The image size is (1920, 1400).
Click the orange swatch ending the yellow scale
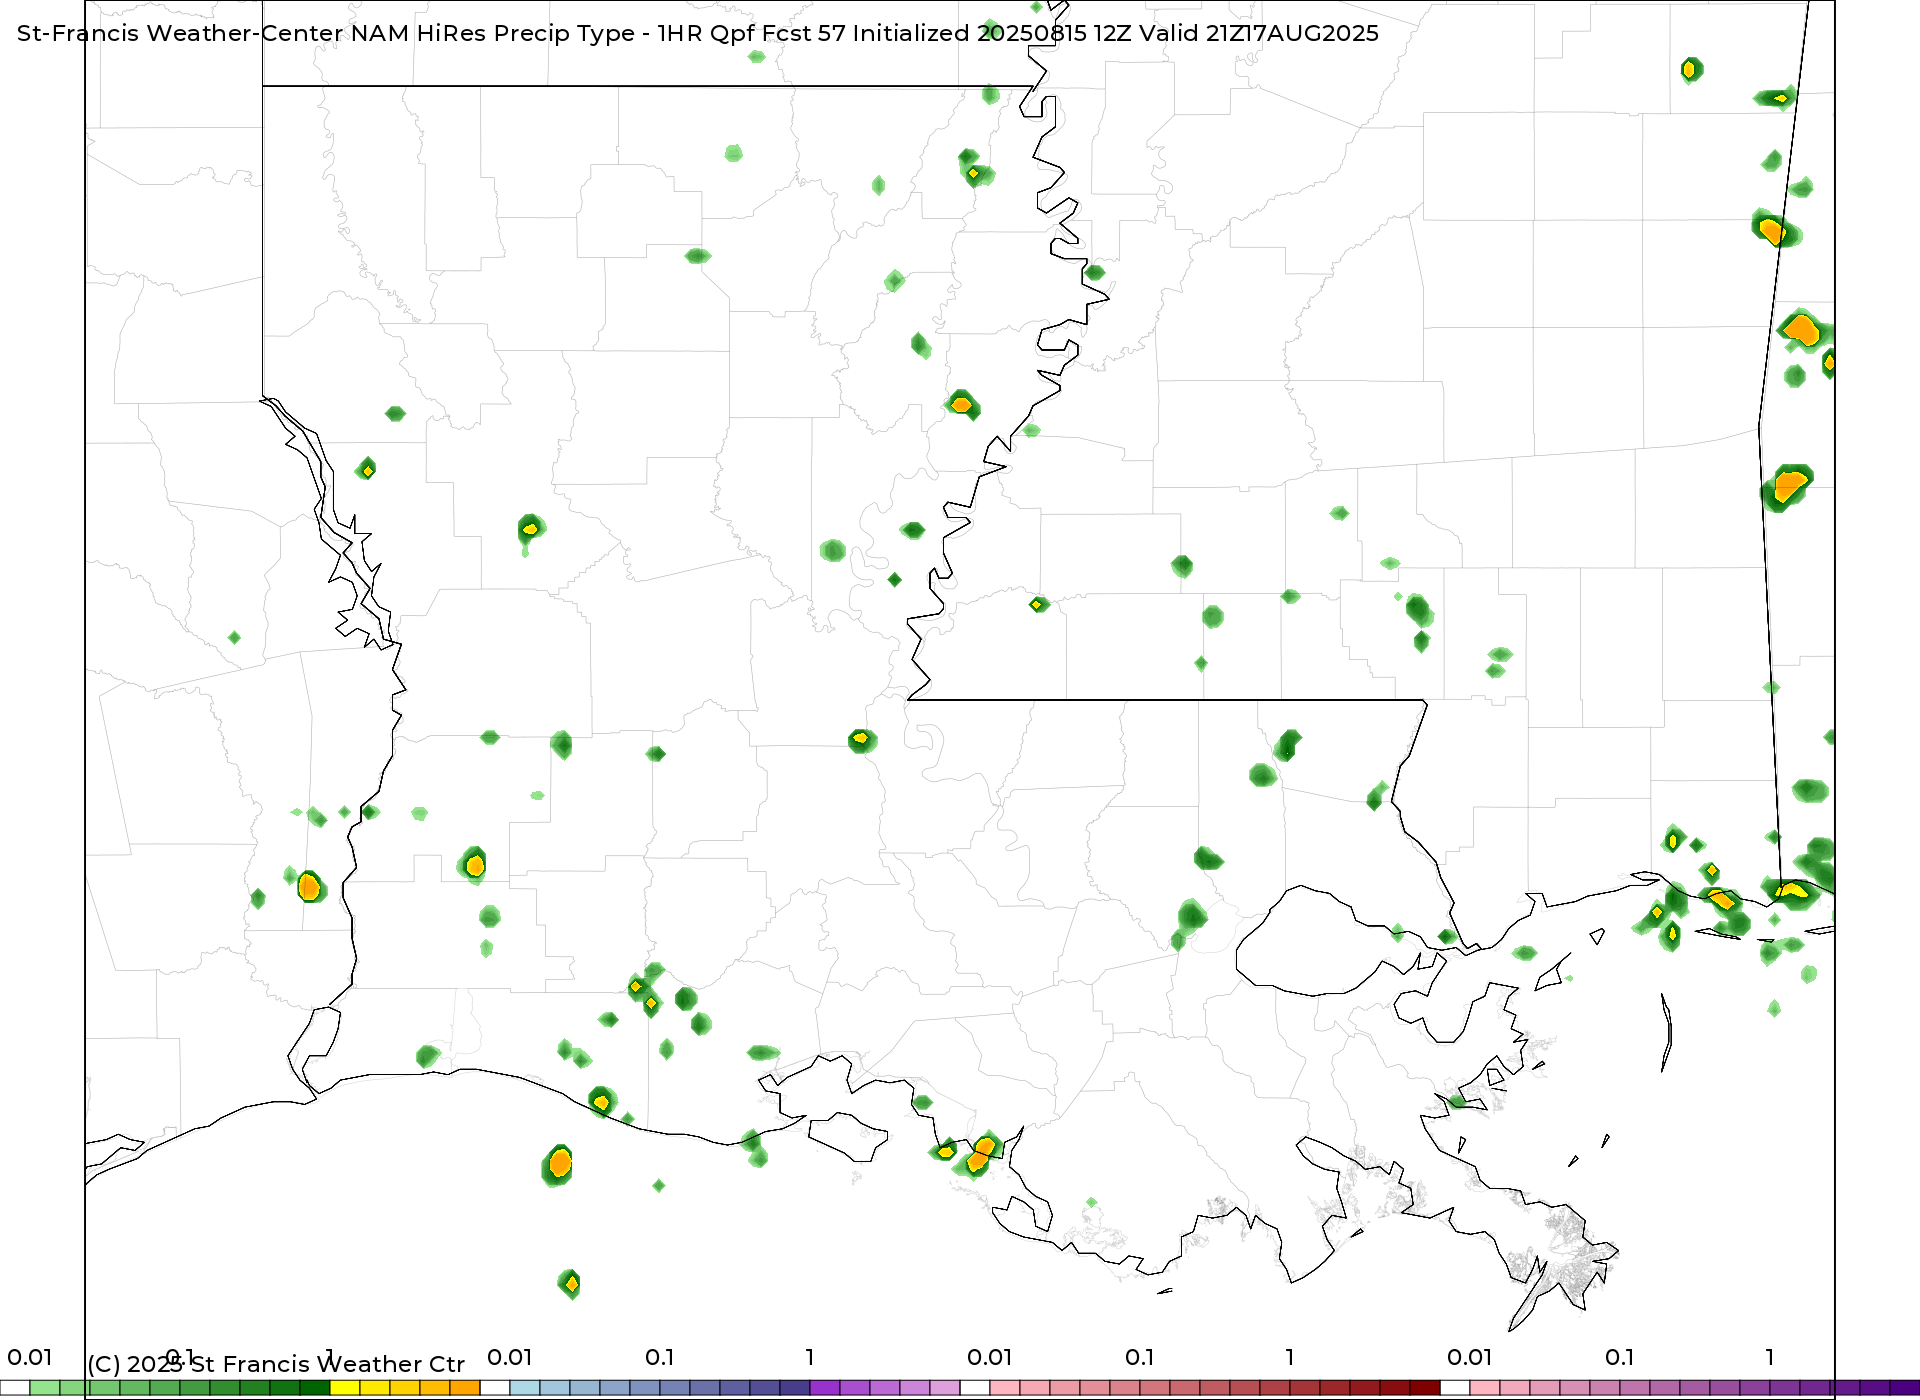click(x=465, y=1388)
